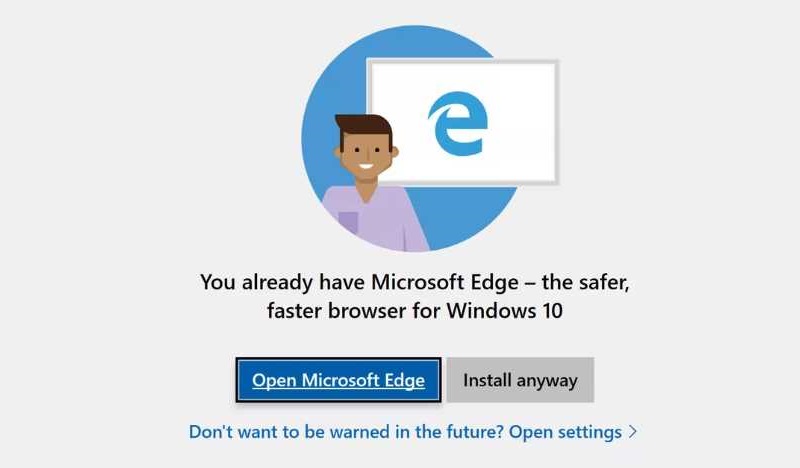
Task: Choose Install anyway
Action: click(520, 380)
